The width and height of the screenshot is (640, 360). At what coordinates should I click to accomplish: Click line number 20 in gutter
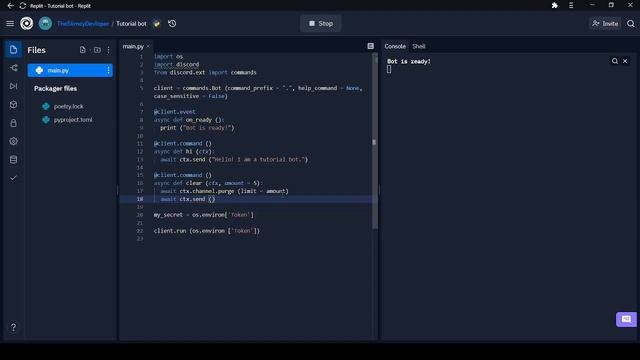pyautogui.click(x=140, y=215)
